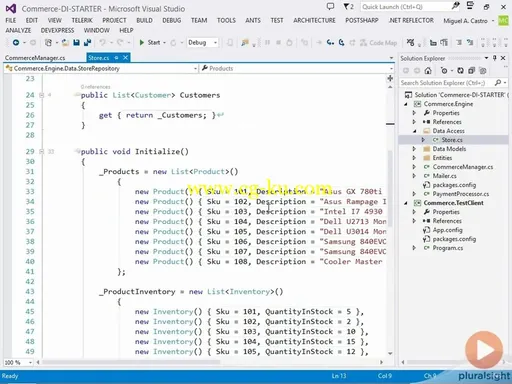Expand the Entities folder
Screen dimensions: 512x384
tap(414, 158)
